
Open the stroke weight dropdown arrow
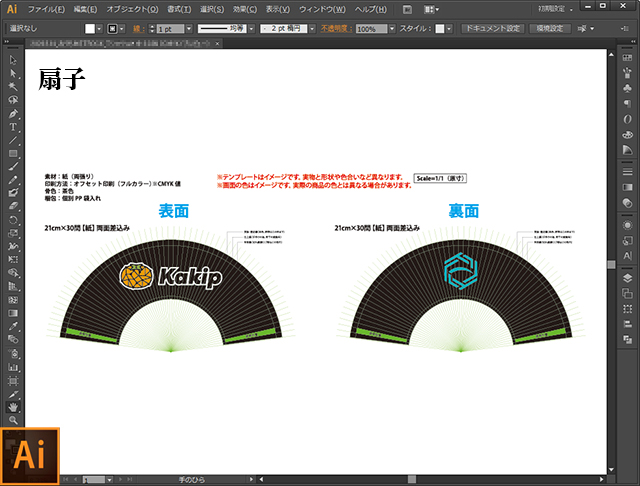coord(189,29)
